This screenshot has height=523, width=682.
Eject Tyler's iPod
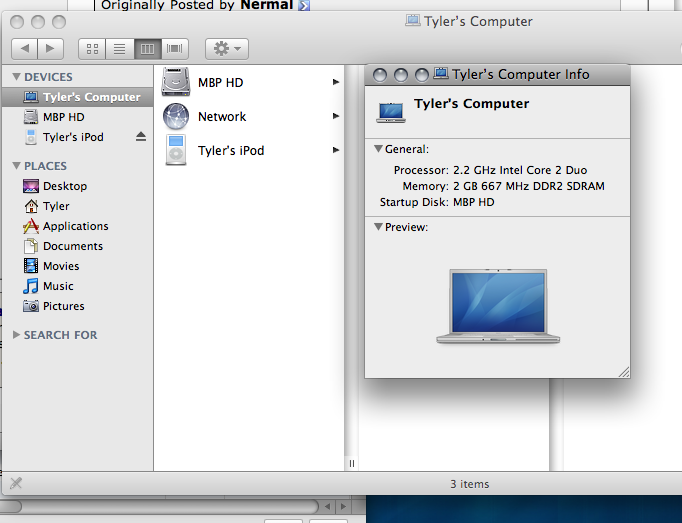pyautogui.click(x=140, y=137)
